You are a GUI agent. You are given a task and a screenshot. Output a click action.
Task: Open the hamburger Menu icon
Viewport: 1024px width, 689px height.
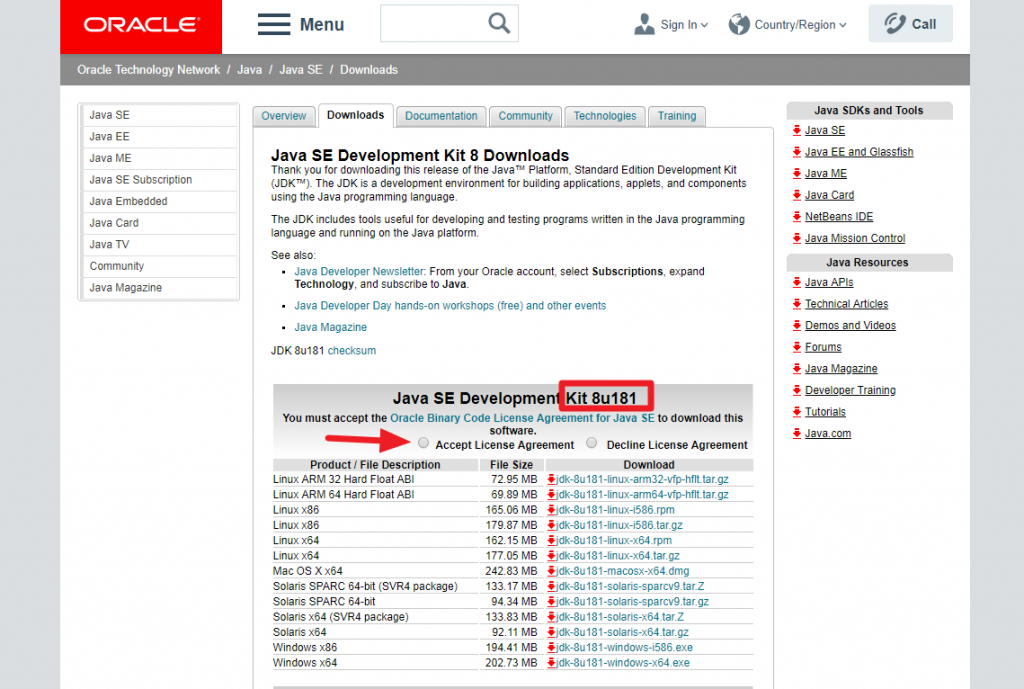(x=274, y=24)
